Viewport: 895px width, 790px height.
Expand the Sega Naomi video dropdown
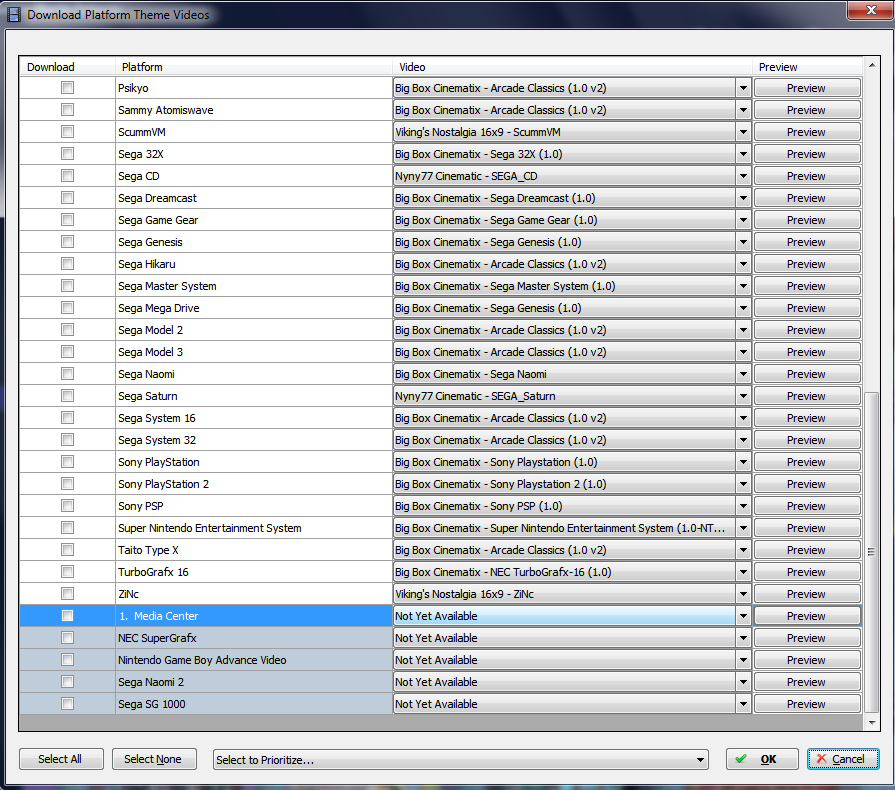tap(743, 374)
